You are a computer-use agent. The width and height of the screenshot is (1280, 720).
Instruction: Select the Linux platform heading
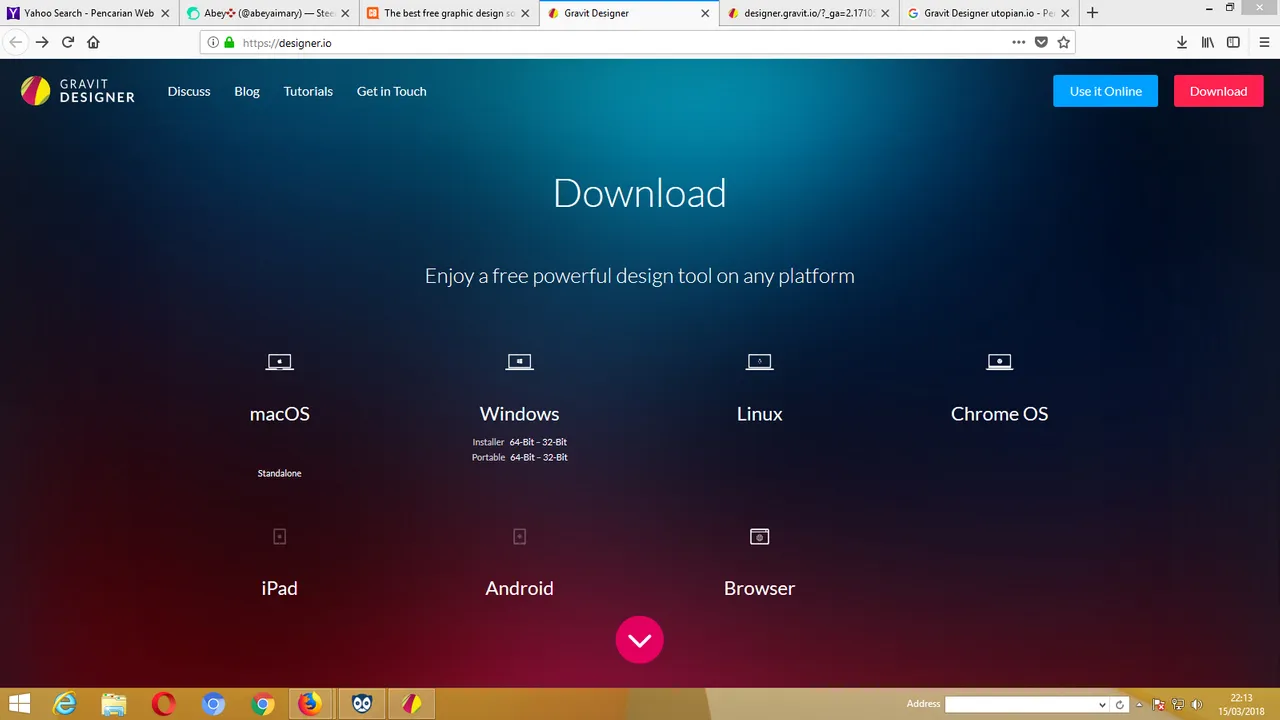pos(759,414)
